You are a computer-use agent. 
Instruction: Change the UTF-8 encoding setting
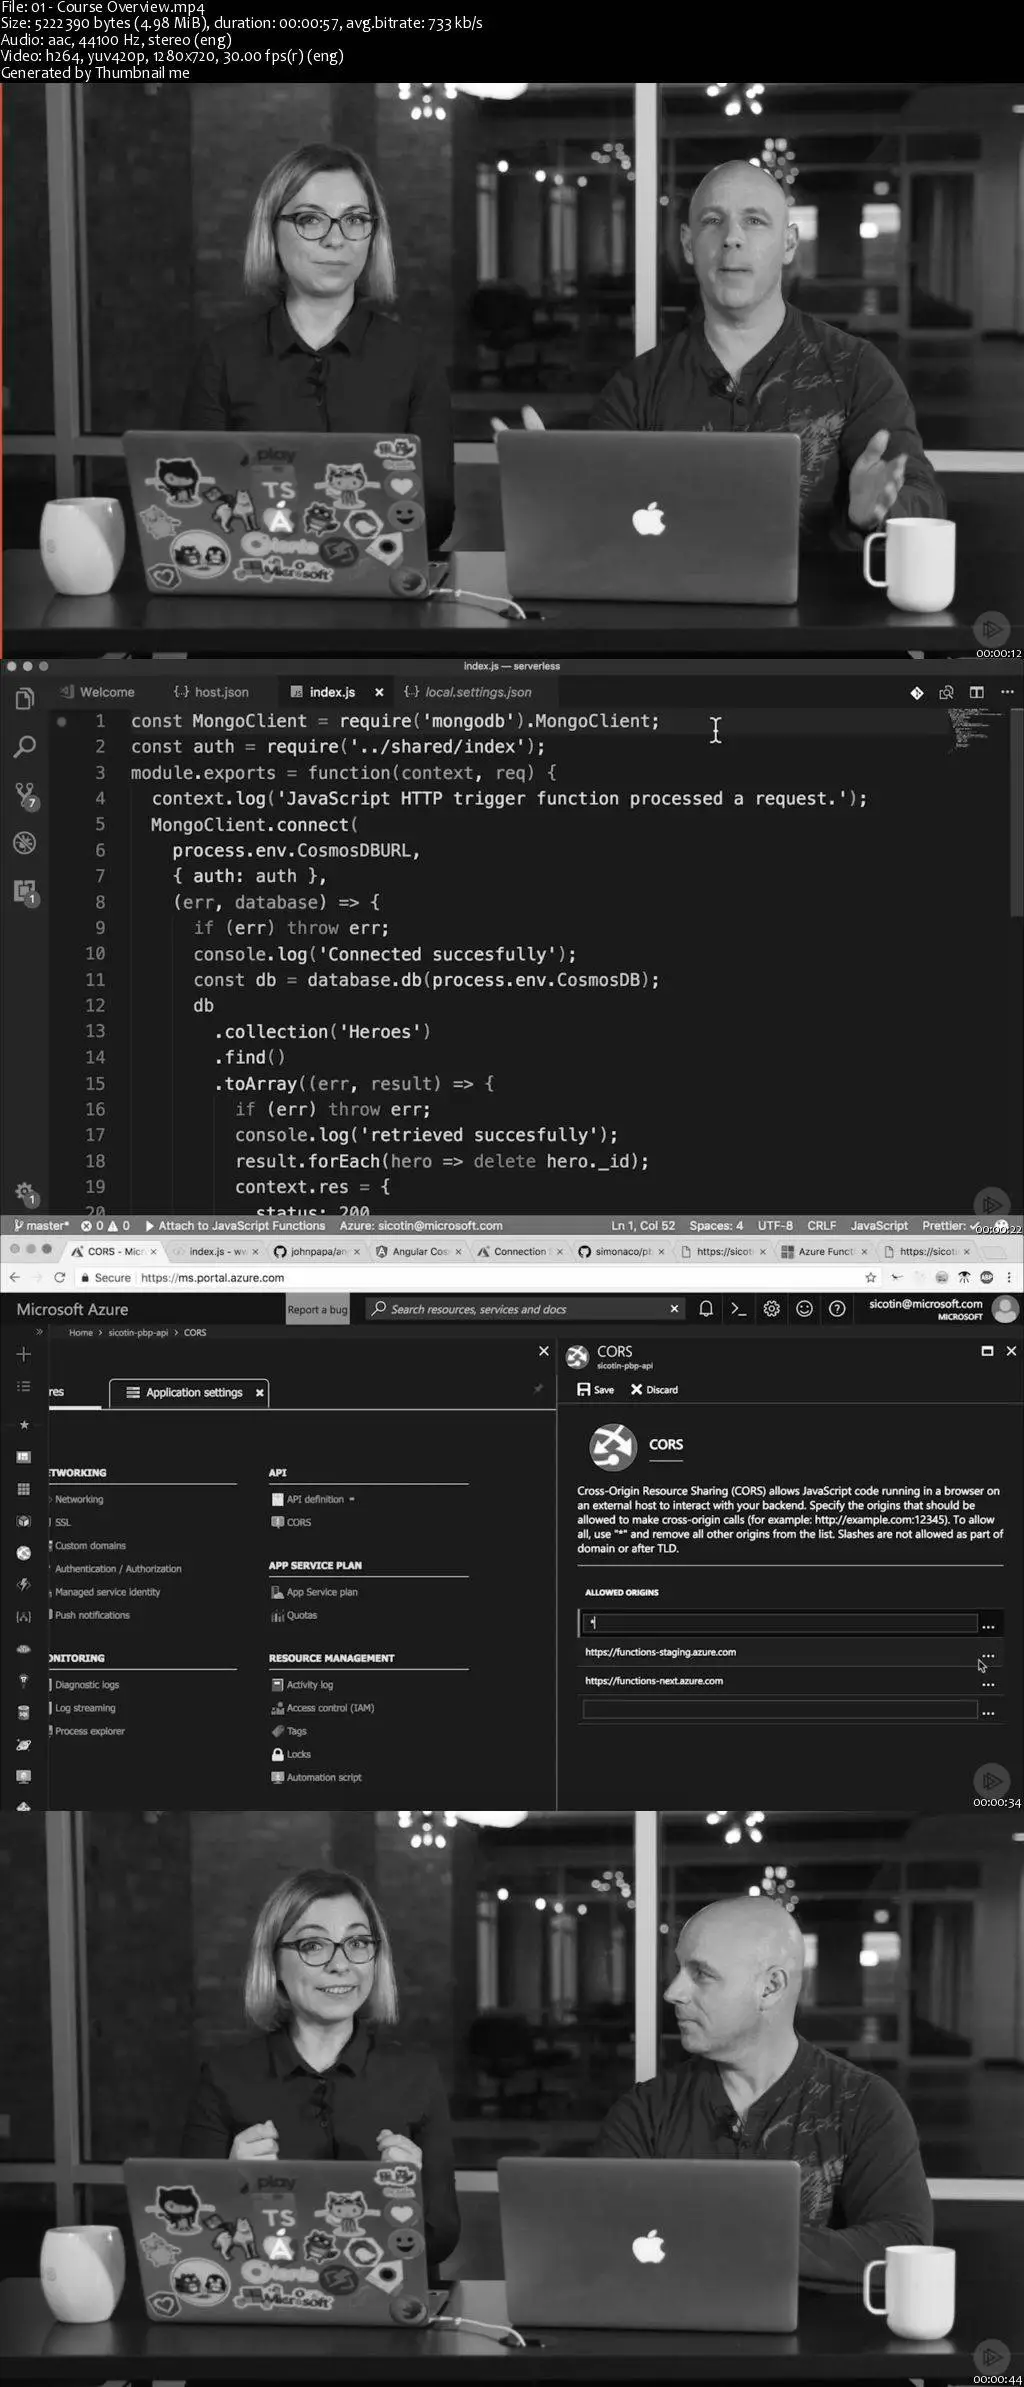[x=775, y=1225]
